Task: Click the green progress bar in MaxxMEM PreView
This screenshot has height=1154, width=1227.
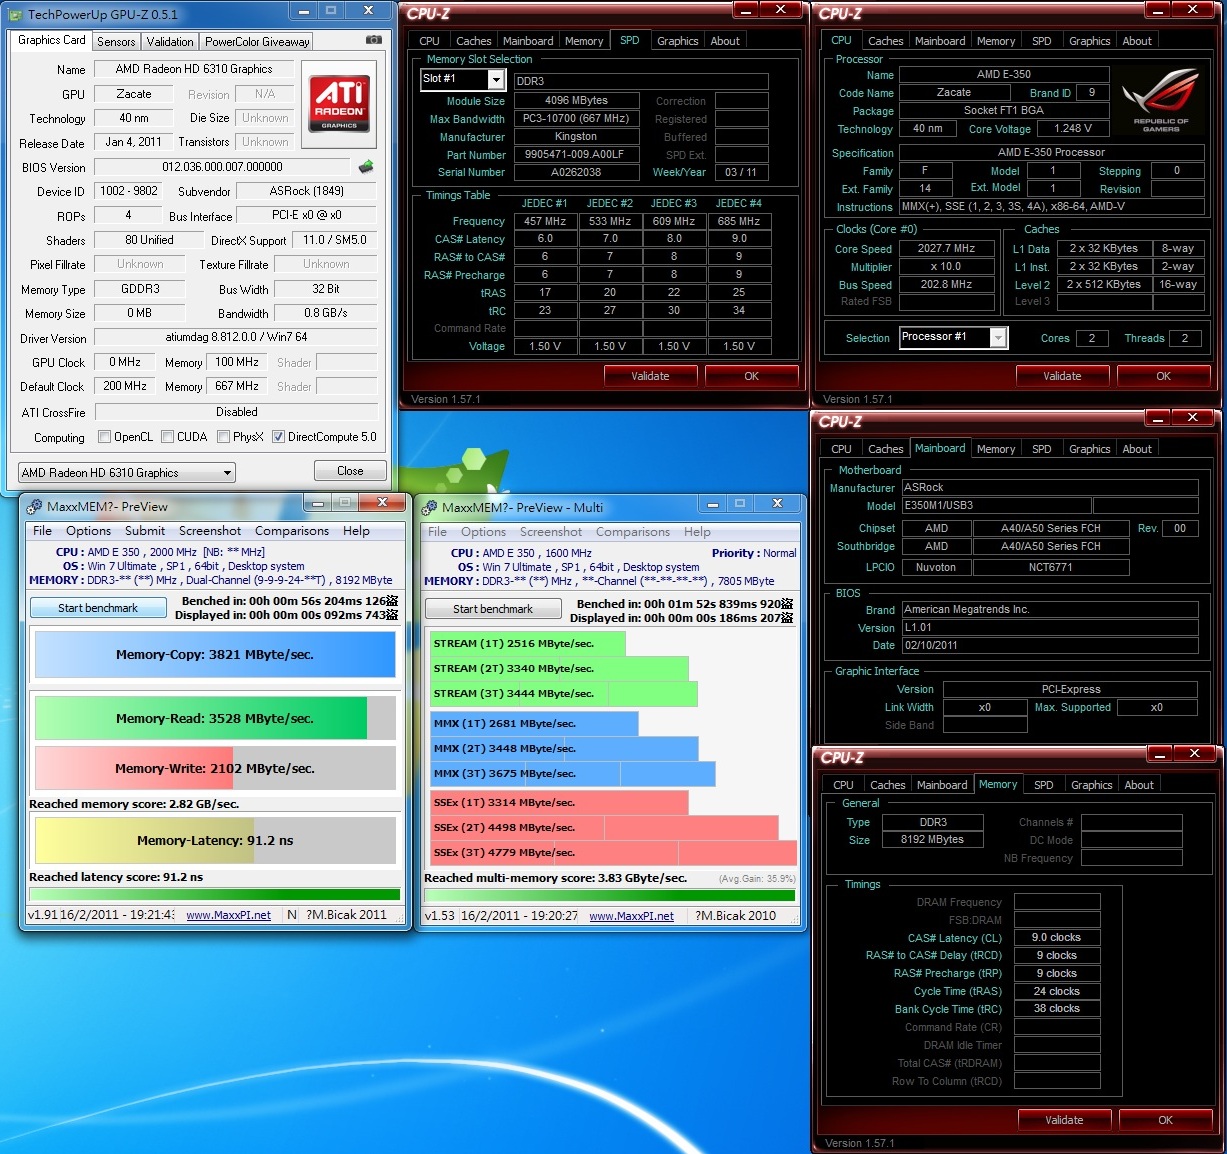Action: [x=215, y=894]
